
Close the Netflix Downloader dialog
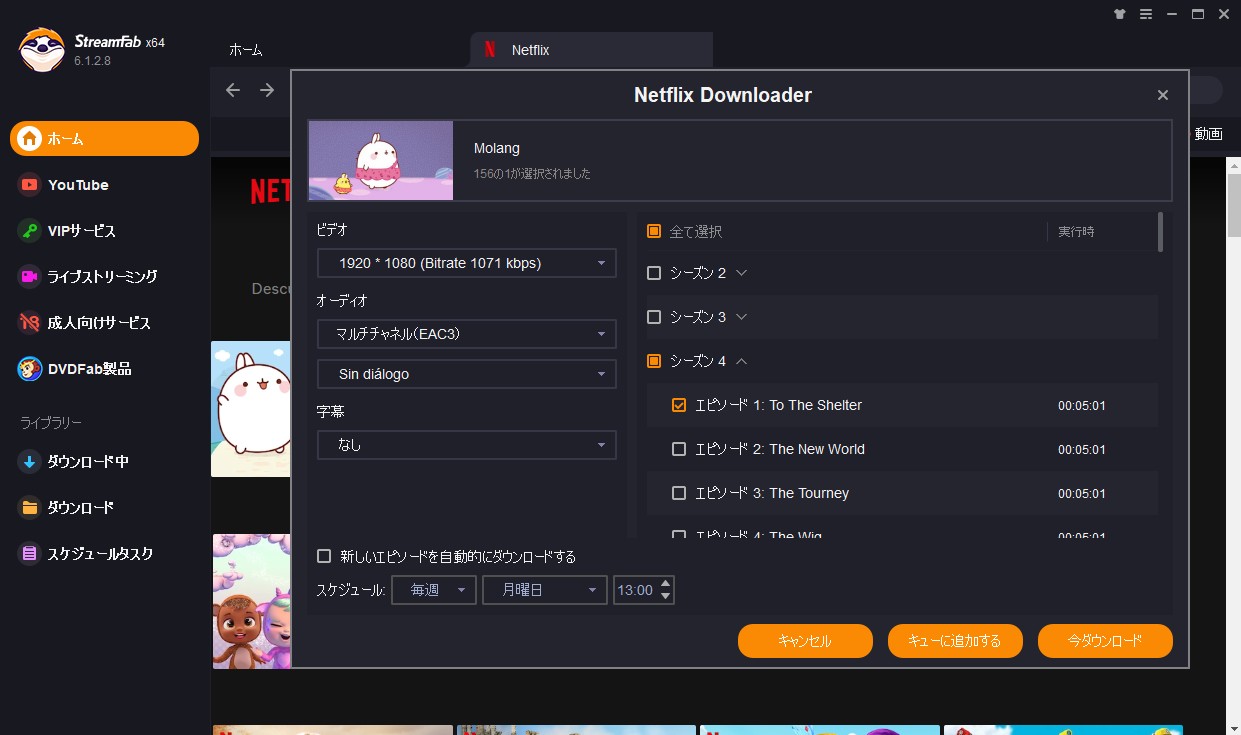point(1162,95)
